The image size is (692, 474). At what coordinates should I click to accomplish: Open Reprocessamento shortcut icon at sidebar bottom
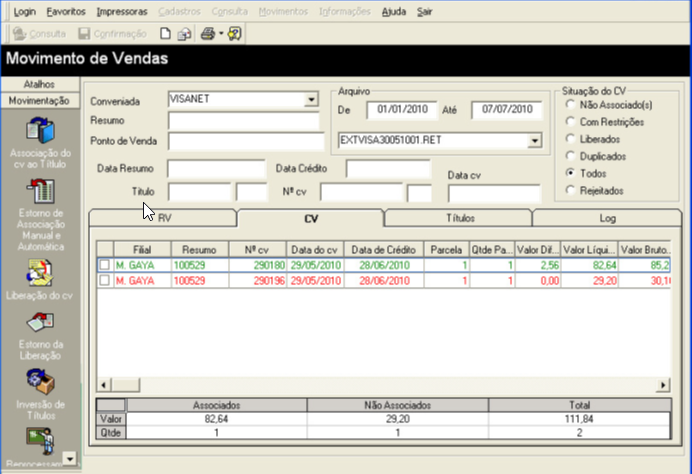tap(40, 440)
